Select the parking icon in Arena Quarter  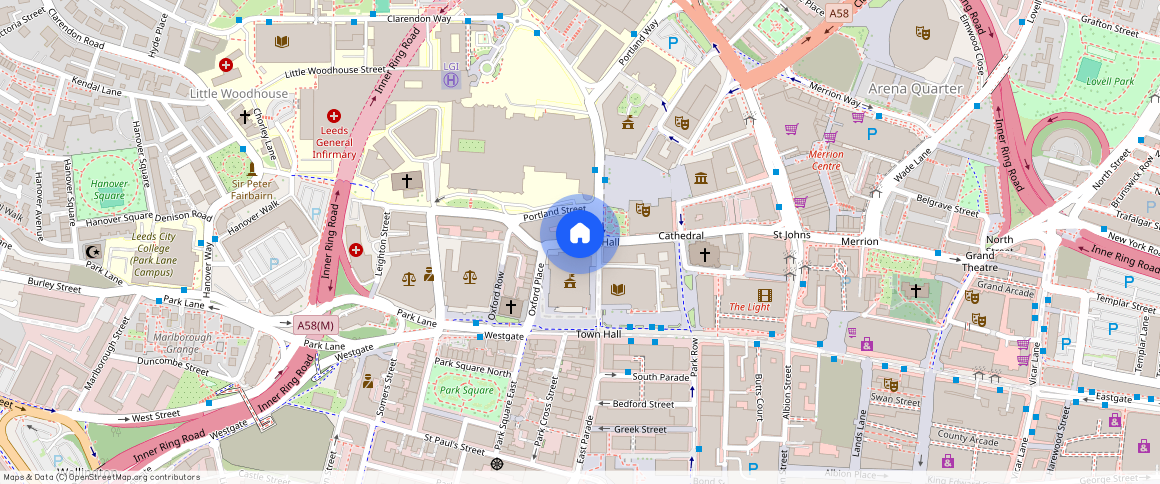(872, 133)
